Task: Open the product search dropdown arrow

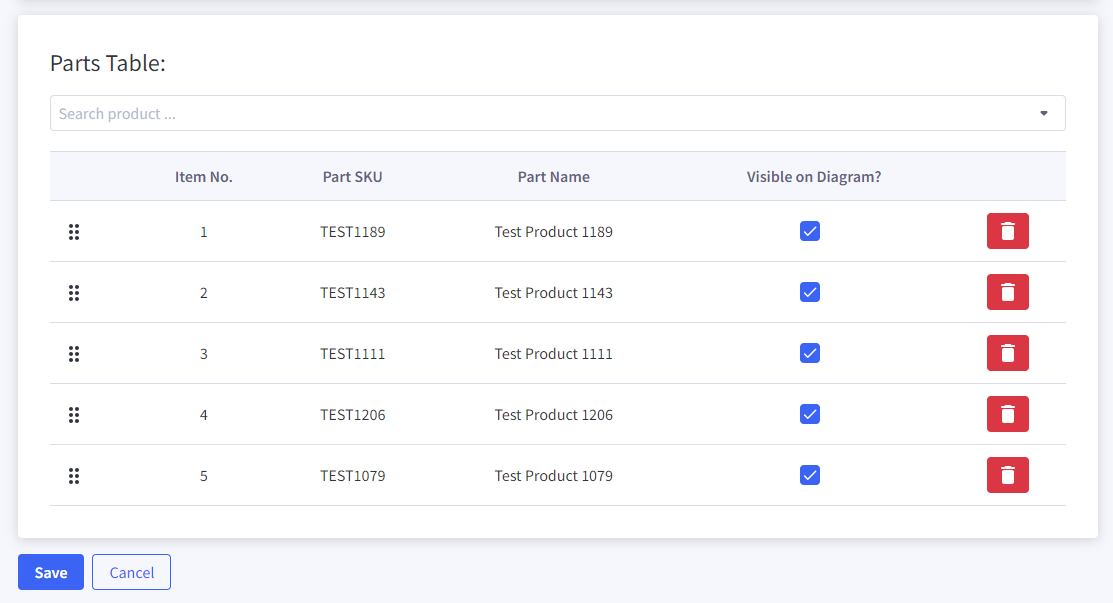Action: 1043,113
